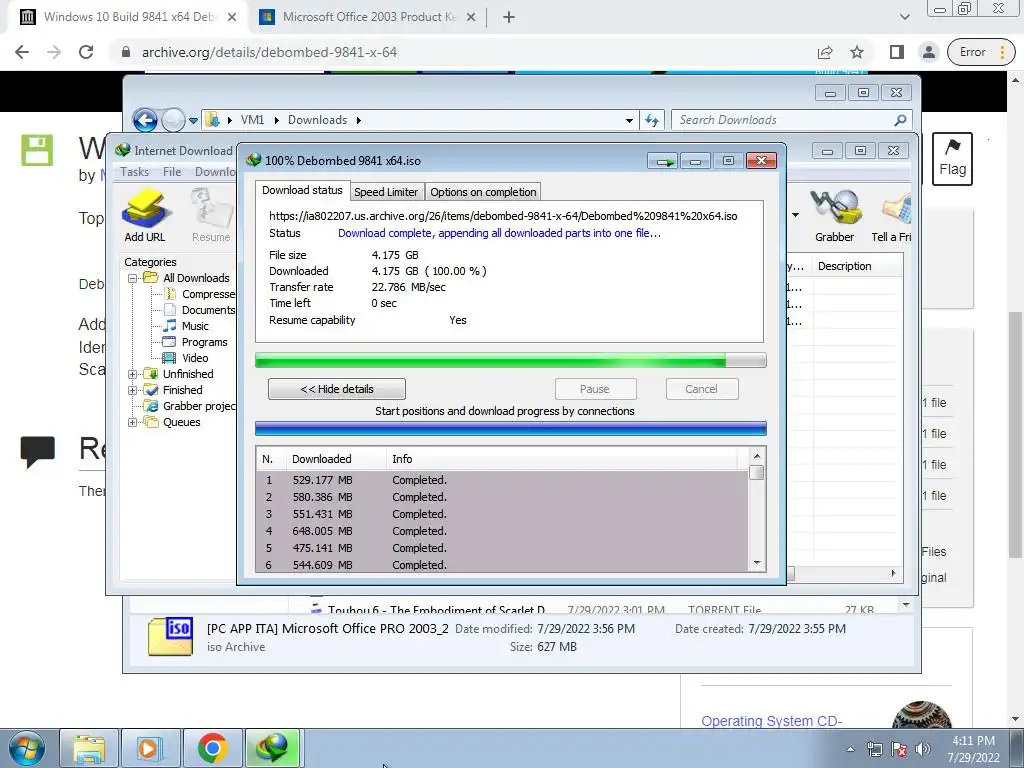Open the Explorer address bar dropdown
This screenshot has height=768, width=1024.
(629, 120)
